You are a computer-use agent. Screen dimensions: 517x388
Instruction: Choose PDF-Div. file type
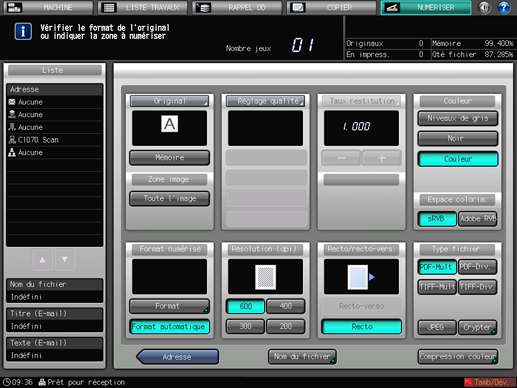click(478, 267)
